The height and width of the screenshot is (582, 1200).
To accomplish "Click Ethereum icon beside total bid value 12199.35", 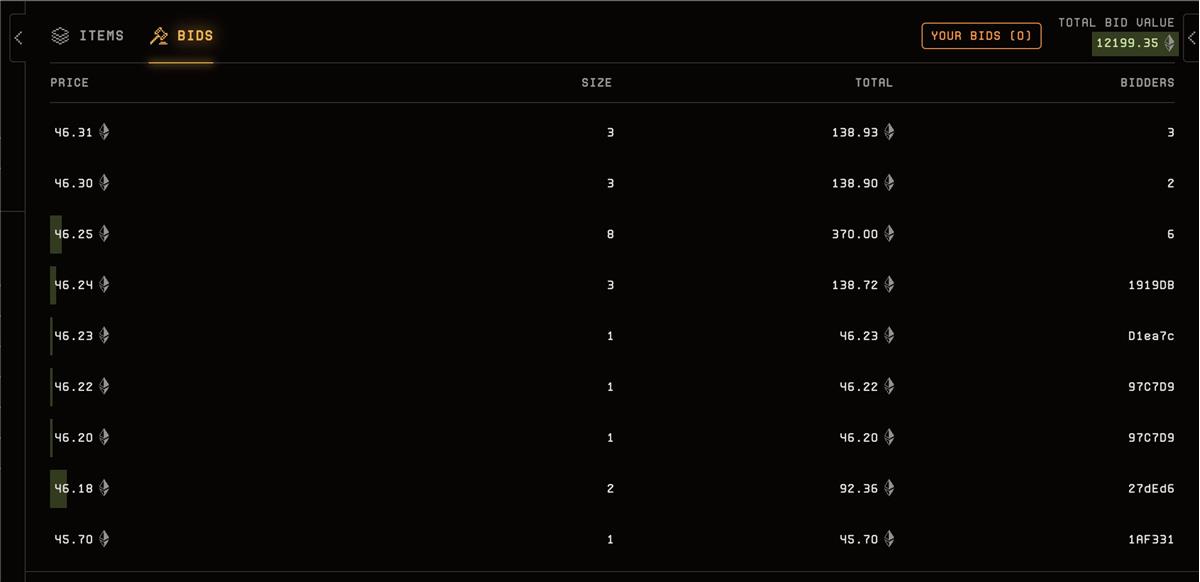I will click(1169, 43).
